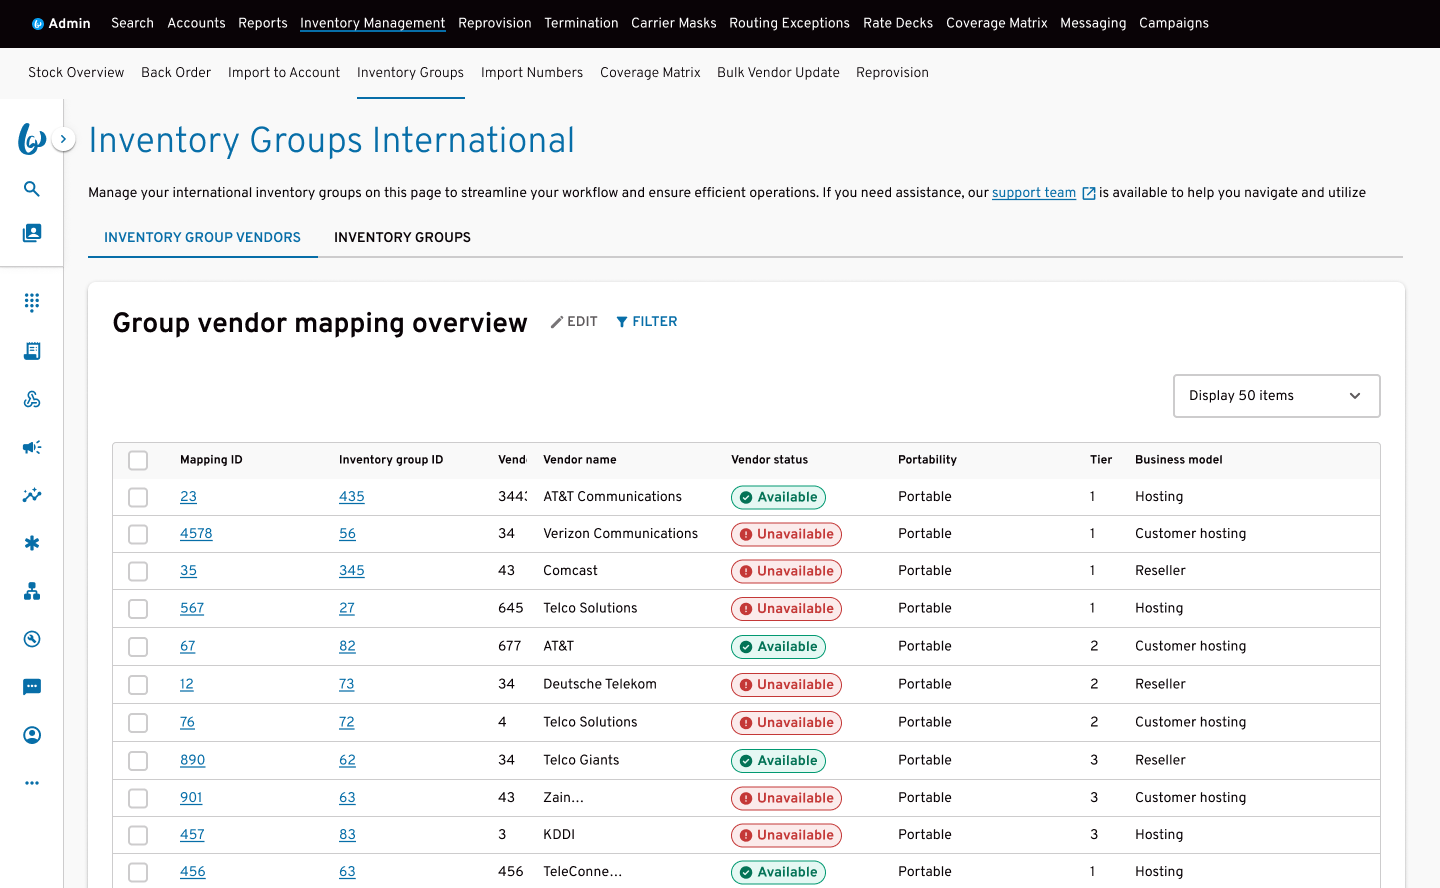Viewport: 1440px width, 888px height.
Task: Click the asterisk icon in sidebar
Action: pyautogui.click(x=32, y=543)
